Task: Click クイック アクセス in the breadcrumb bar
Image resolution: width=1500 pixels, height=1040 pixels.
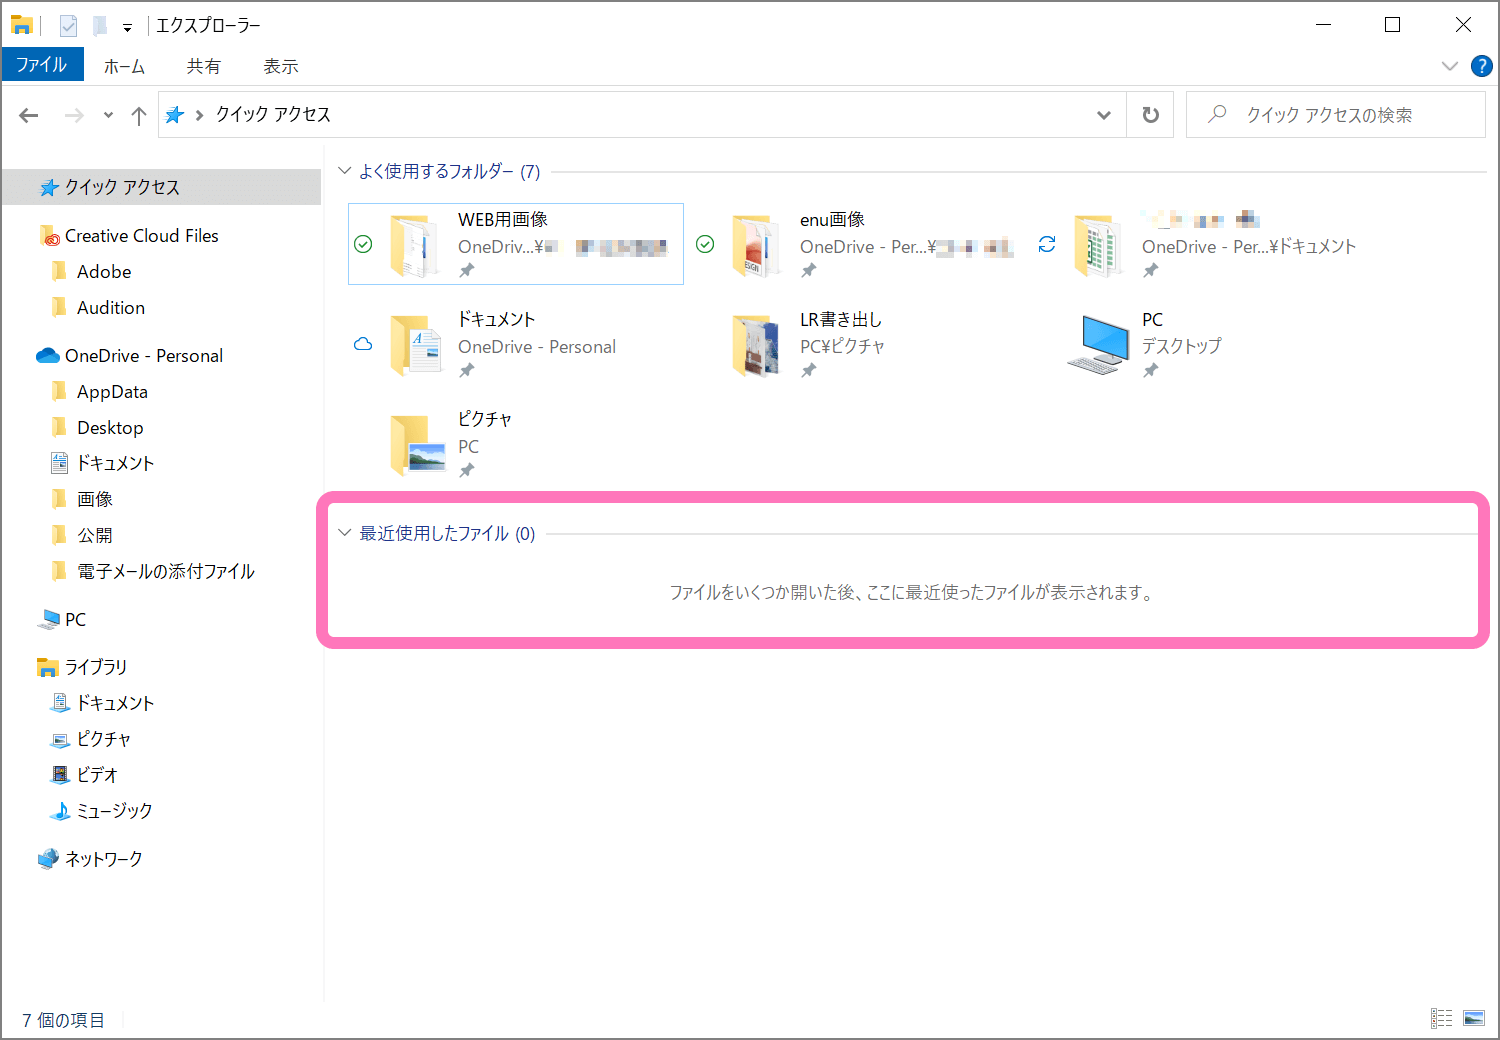Action: point(272,114)
